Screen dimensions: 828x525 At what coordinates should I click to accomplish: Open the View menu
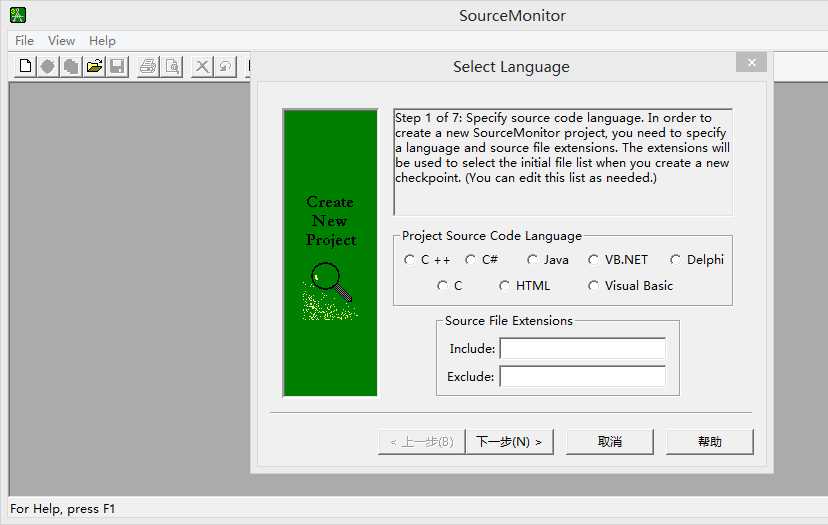[x=61, y=41]
